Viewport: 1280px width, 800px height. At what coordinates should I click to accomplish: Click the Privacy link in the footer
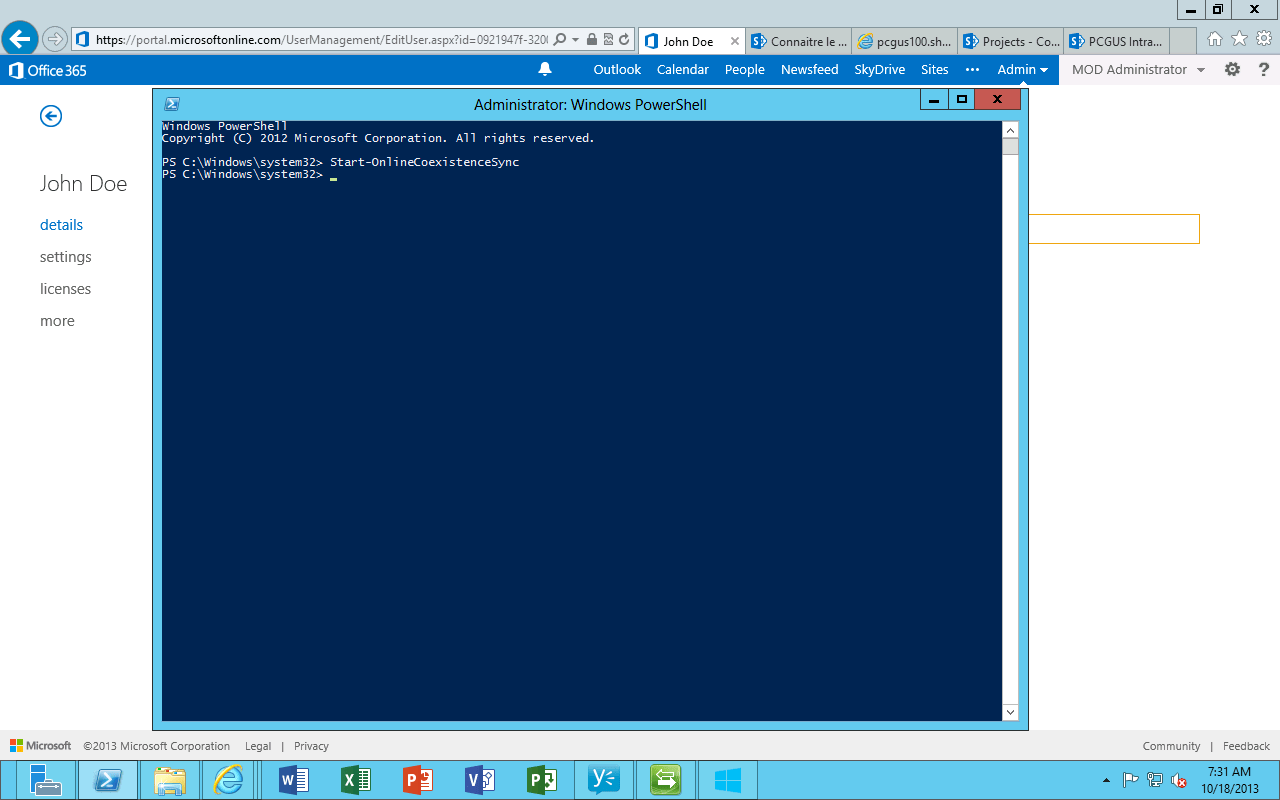click(310, 745)
